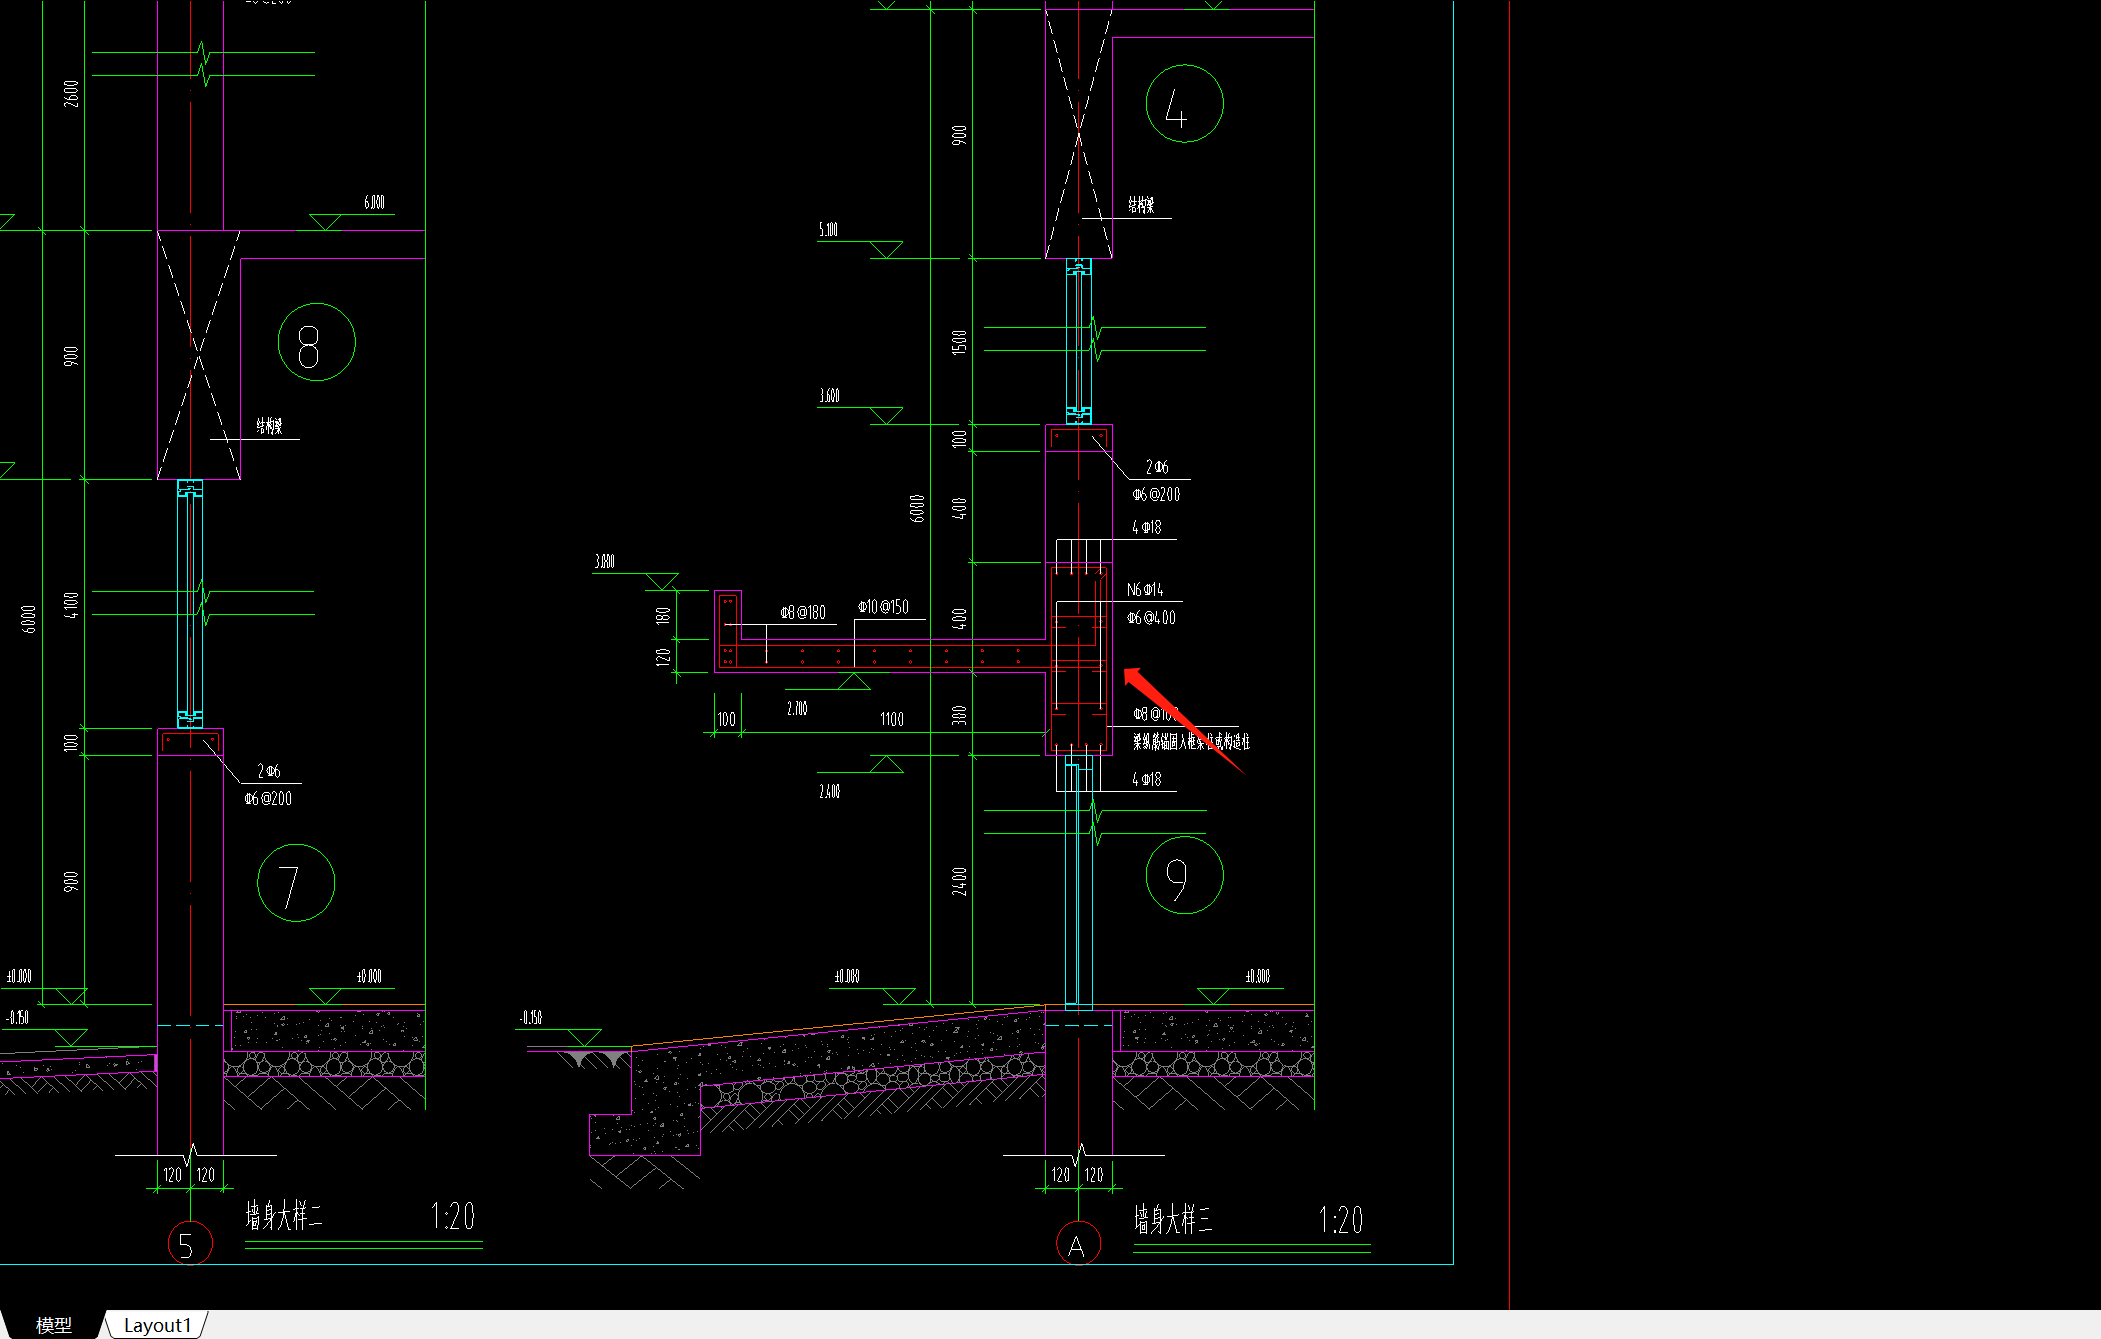Select detail marker circle numbered 9
Image resolution: width=2101 pixels, height=1339 pixels.
(x=1184, y=876)
